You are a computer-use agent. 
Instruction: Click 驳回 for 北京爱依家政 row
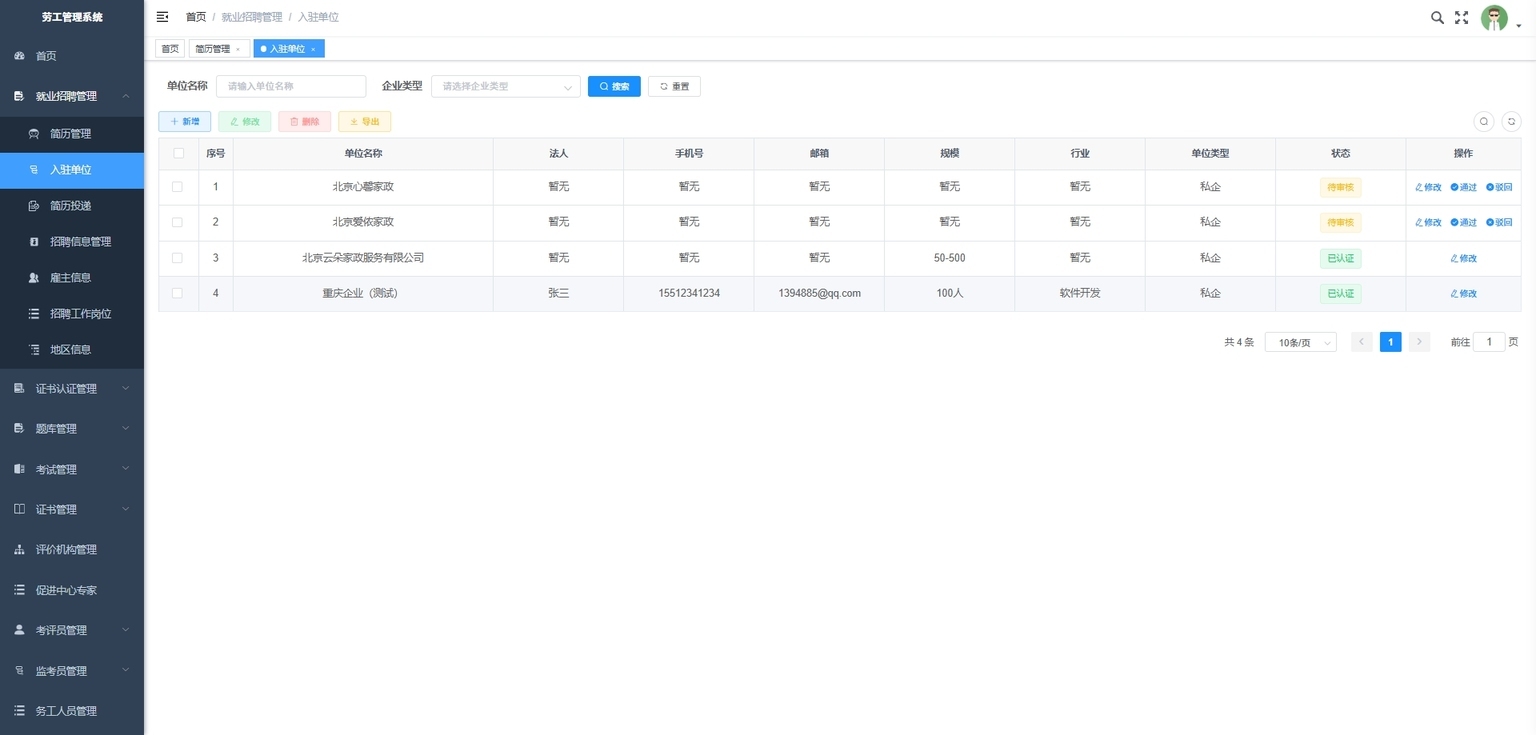(1499, 222)
